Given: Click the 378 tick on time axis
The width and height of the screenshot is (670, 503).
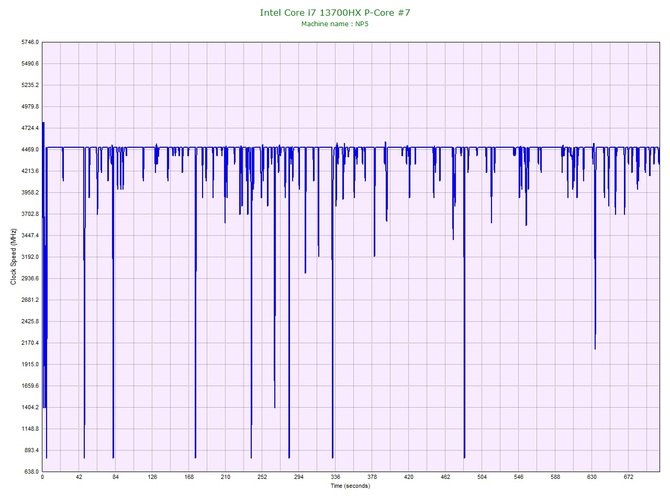Looking at the screenshot, I should (372, 477).
